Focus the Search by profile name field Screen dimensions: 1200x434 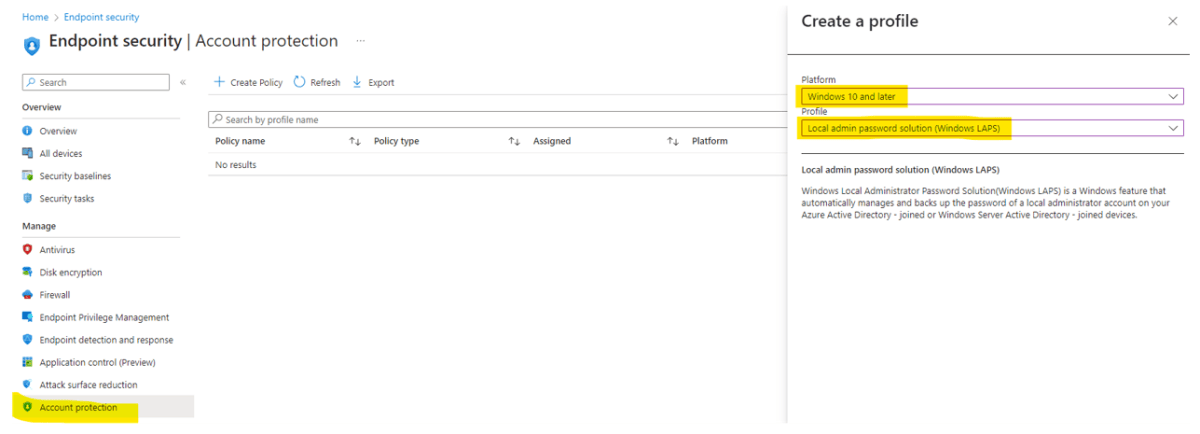tap(497, 120)
